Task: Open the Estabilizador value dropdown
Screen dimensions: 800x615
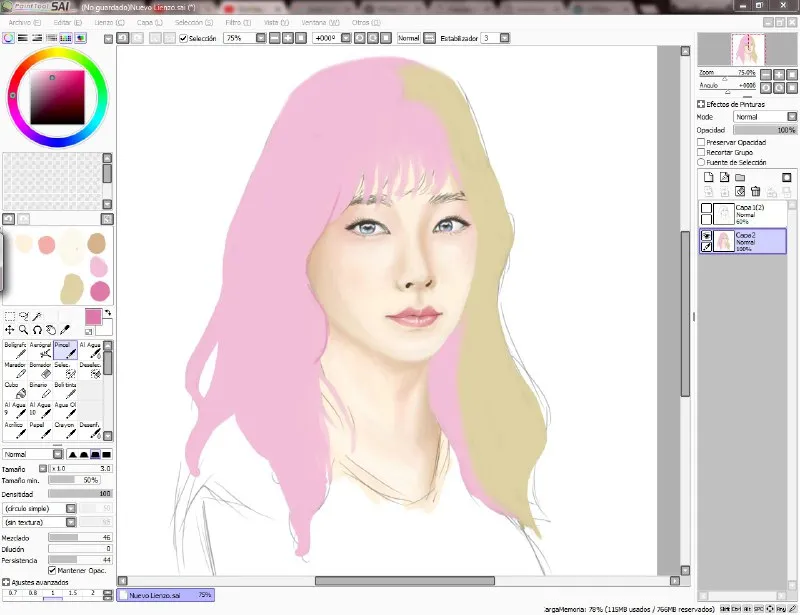Action: coord(505,38)
